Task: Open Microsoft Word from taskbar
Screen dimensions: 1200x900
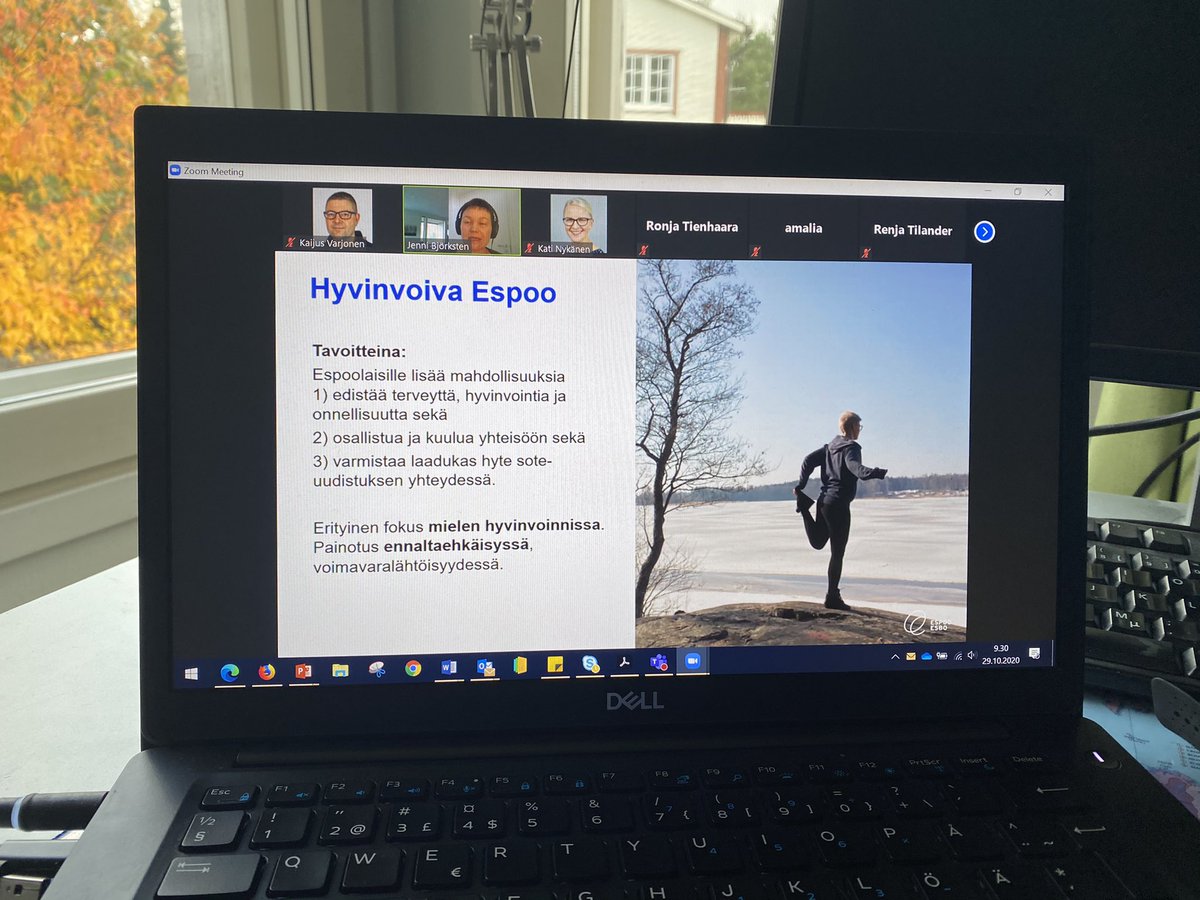Action: 449,668
